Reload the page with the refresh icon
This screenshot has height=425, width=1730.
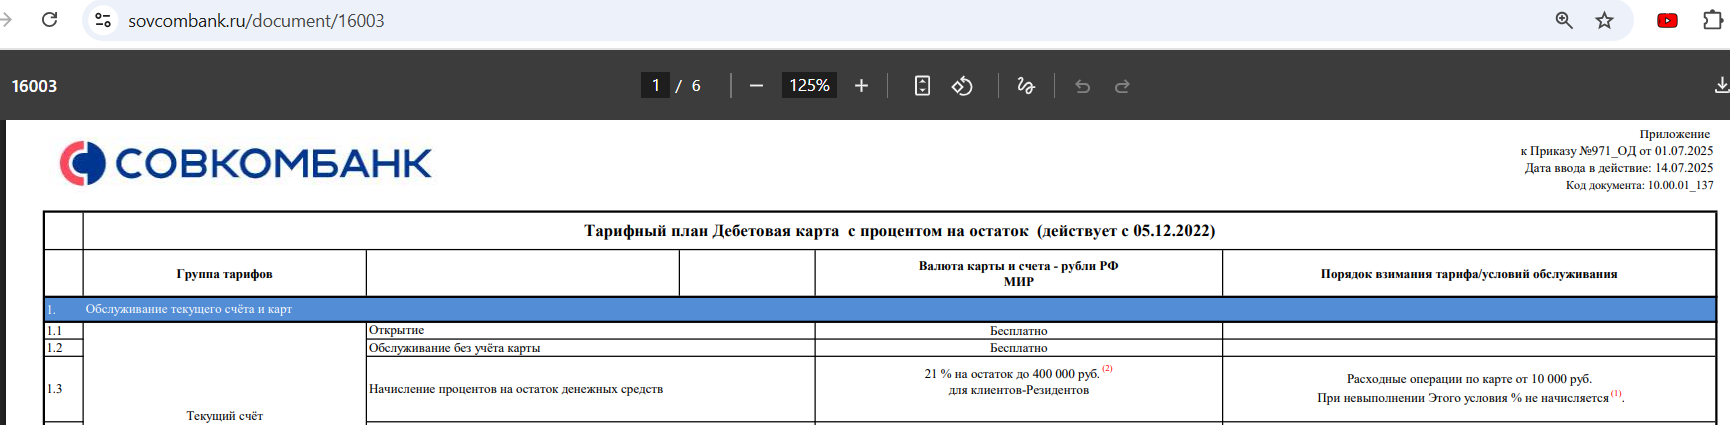click(49, 20)
